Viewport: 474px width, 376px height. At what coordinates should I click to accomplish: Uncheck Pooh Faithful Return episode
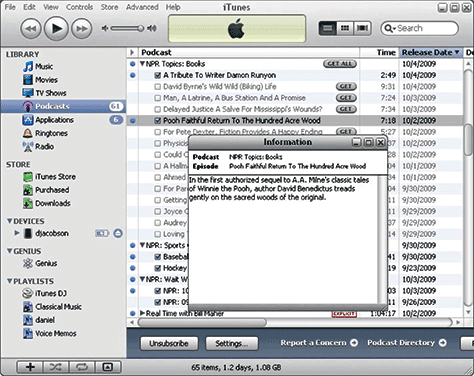click(158, 121)
